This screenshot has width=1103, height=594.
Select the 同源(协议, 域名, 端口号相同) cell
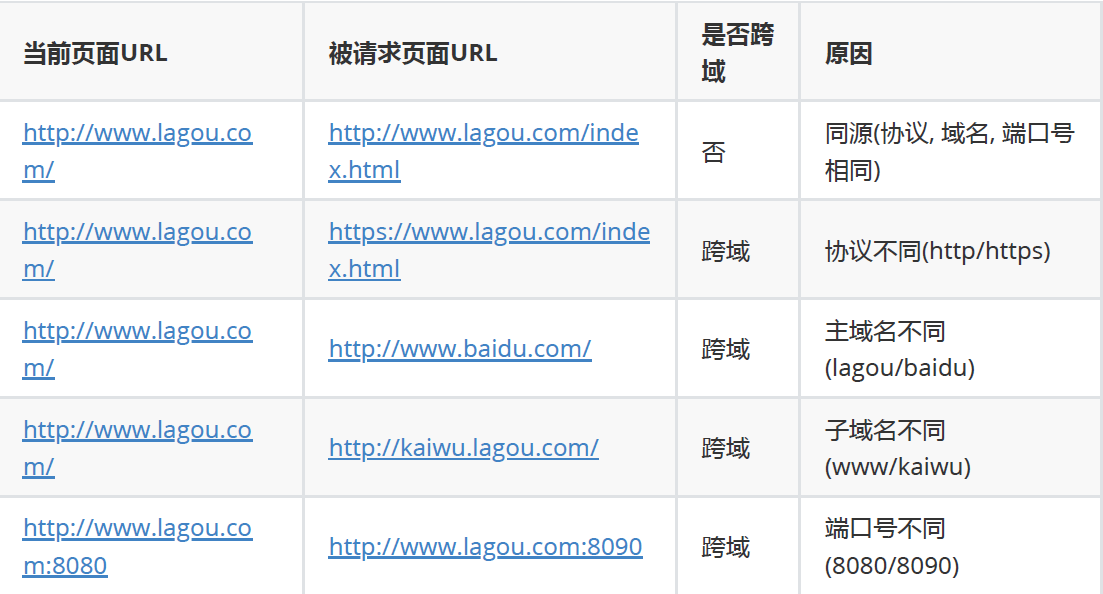pos(950,151)
